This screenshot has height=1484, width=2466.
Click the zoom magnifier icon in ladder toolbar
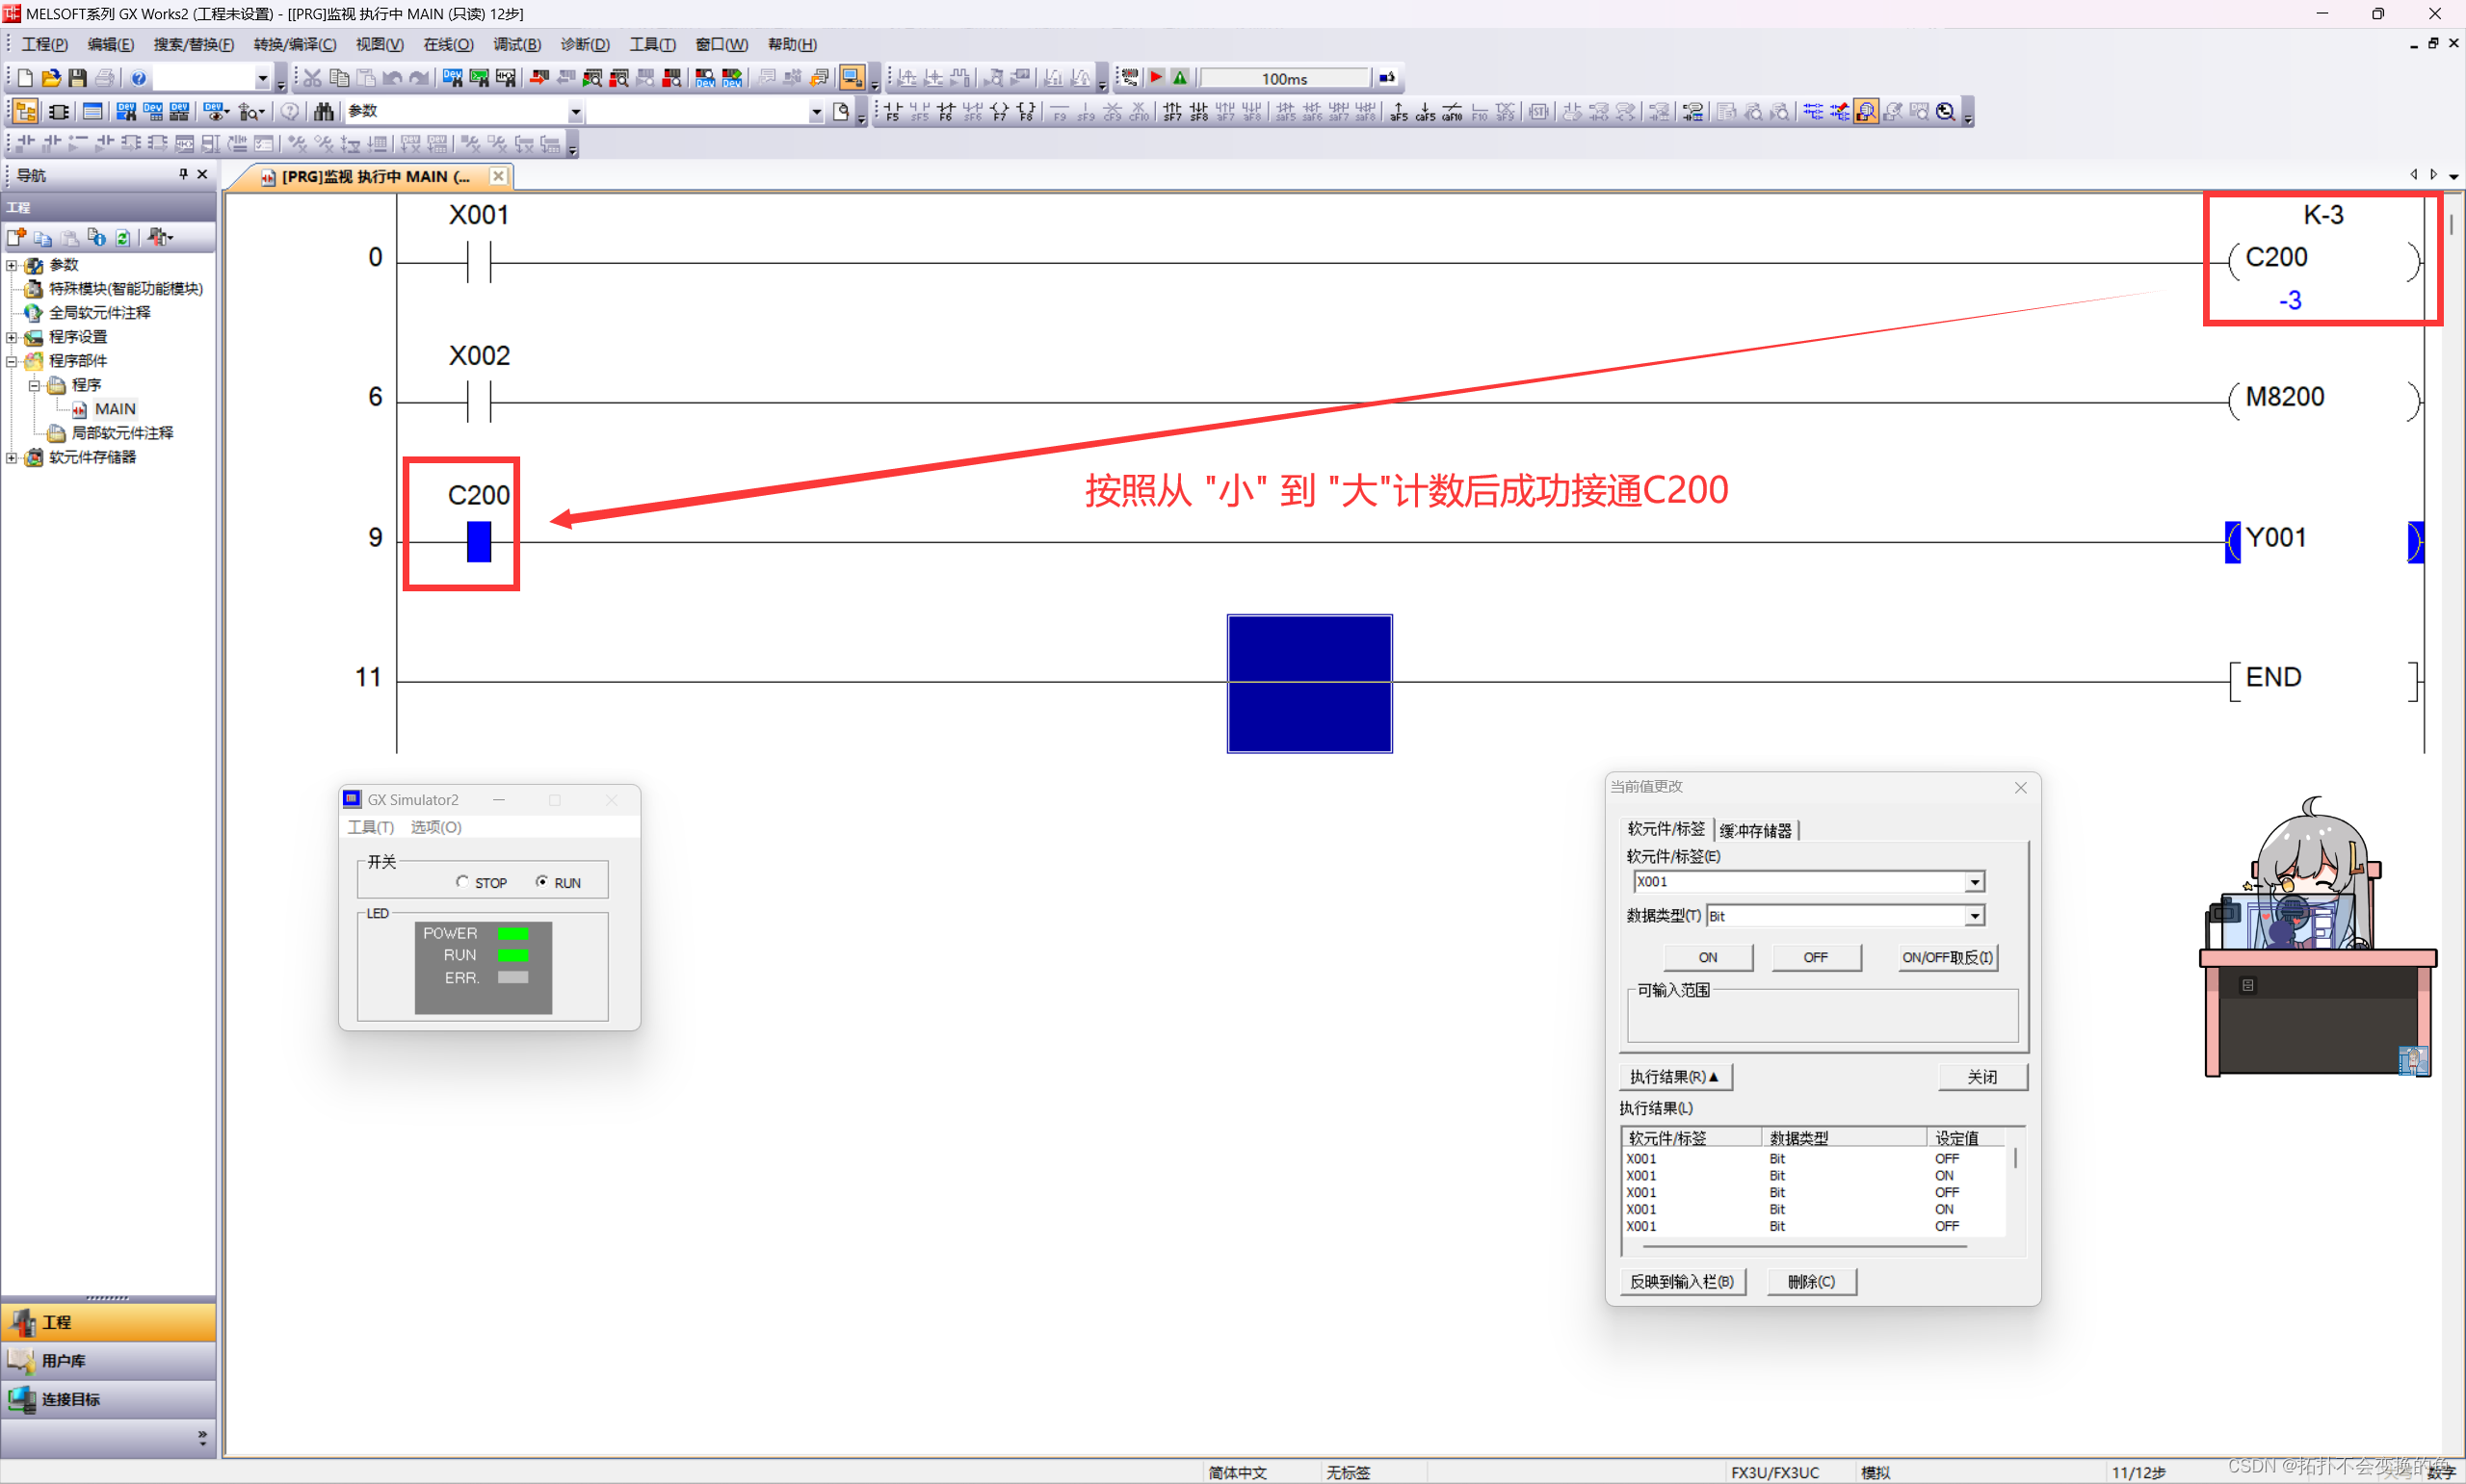[1945, 111]
